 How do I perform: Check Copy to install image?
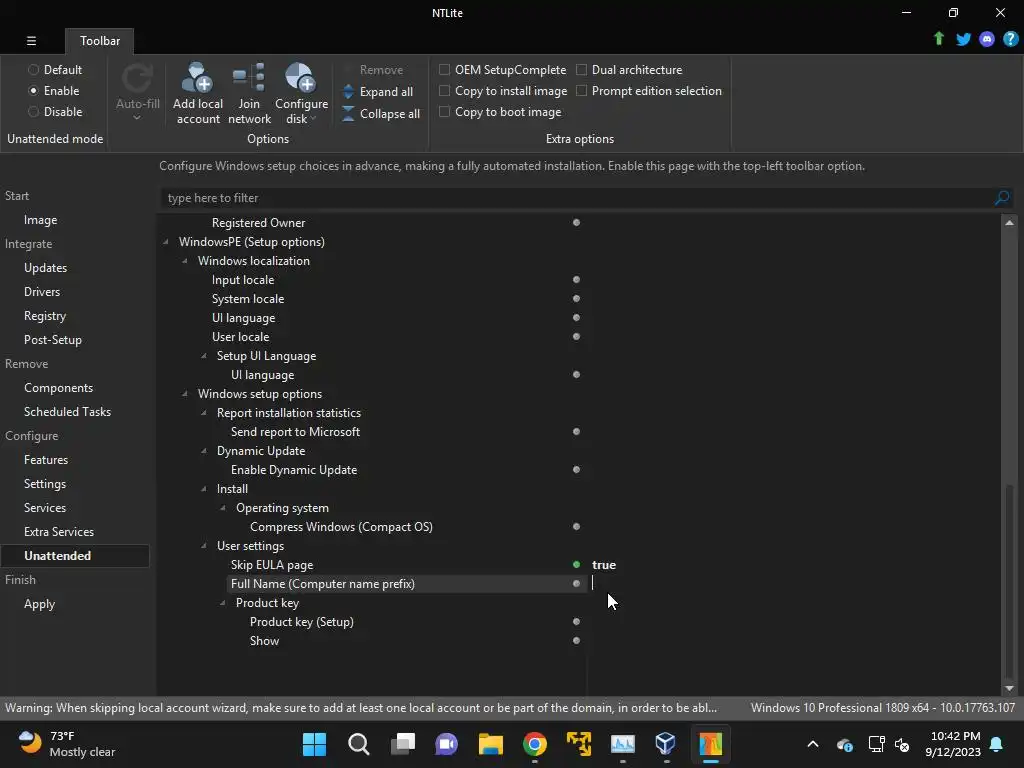pos(444,91)
